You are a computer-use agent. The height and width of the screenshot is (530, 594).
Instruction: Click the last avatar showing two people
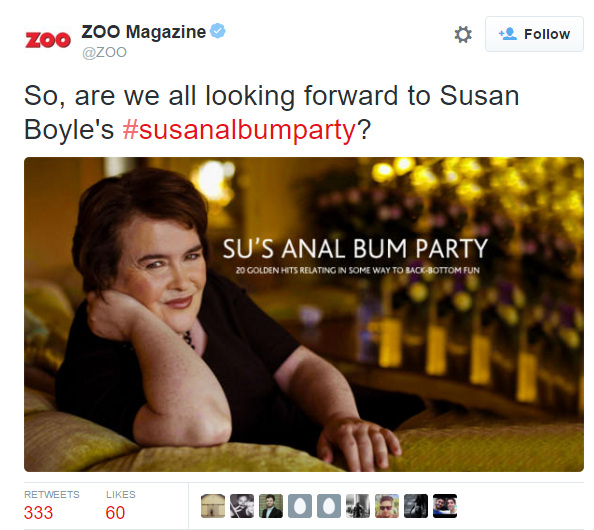pyautogui.click(x=445, y=506)
